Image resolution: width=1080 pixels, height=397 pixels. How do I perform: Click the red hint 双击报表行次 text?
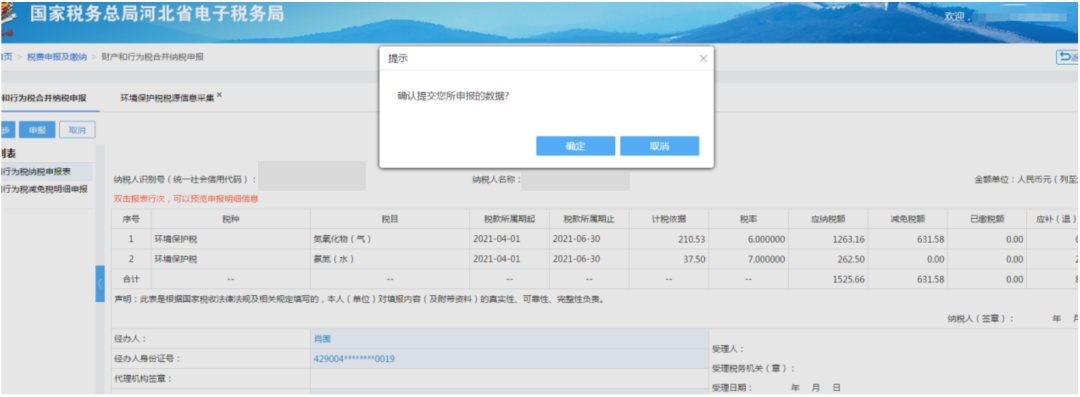coord(186,198)
